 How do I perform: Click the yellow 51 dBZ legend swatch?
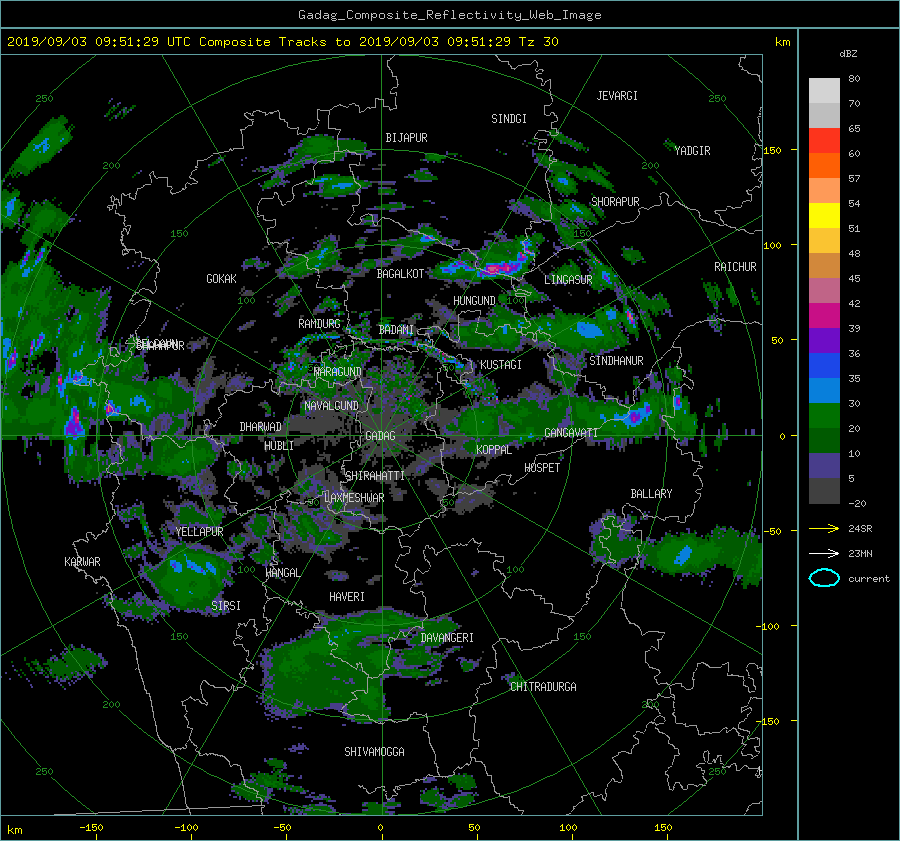pyautogui.click(x=824, y=216)
